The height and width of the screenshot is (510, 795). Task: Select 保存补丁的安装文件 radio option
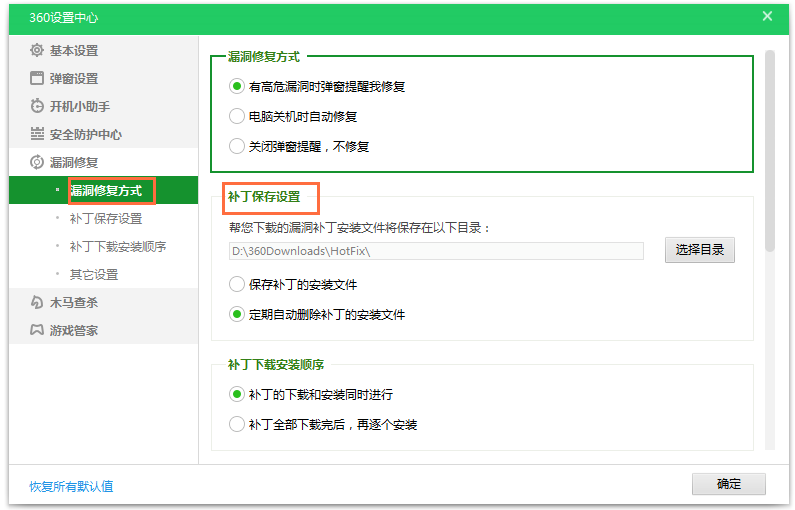pyautogui.click(x=237, y=284)
